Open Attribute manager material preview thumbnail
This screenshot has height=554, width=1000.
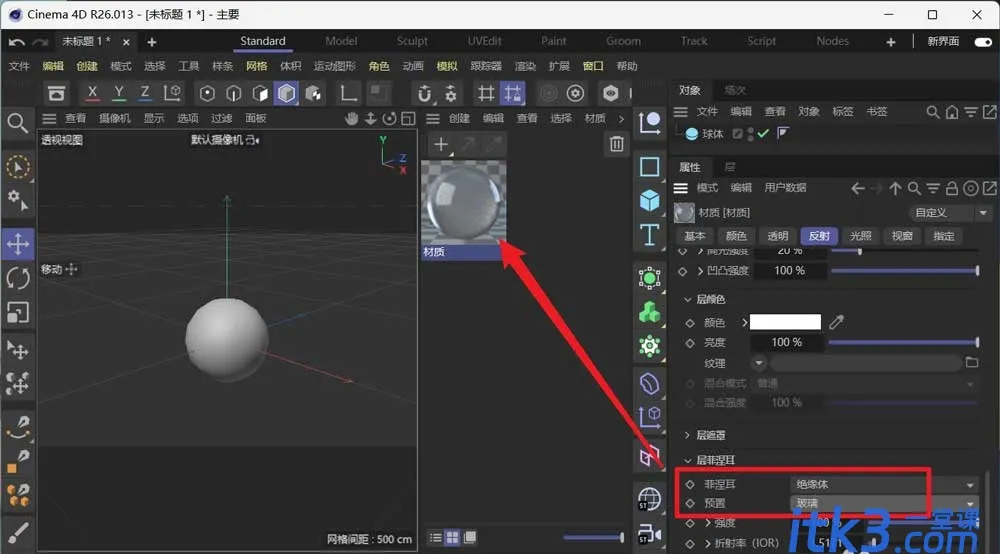tap(684, 212)
